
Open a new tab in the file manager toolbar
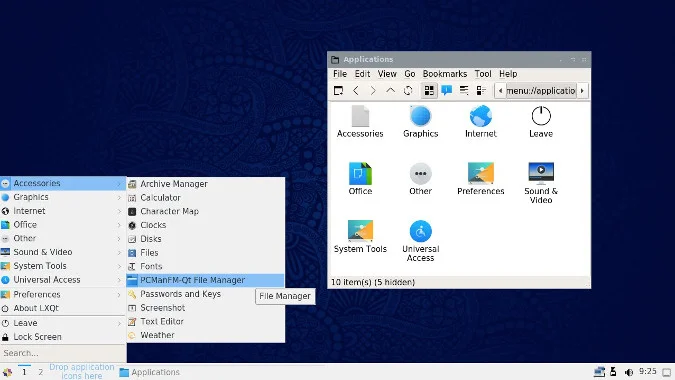(x=338, y=90)
